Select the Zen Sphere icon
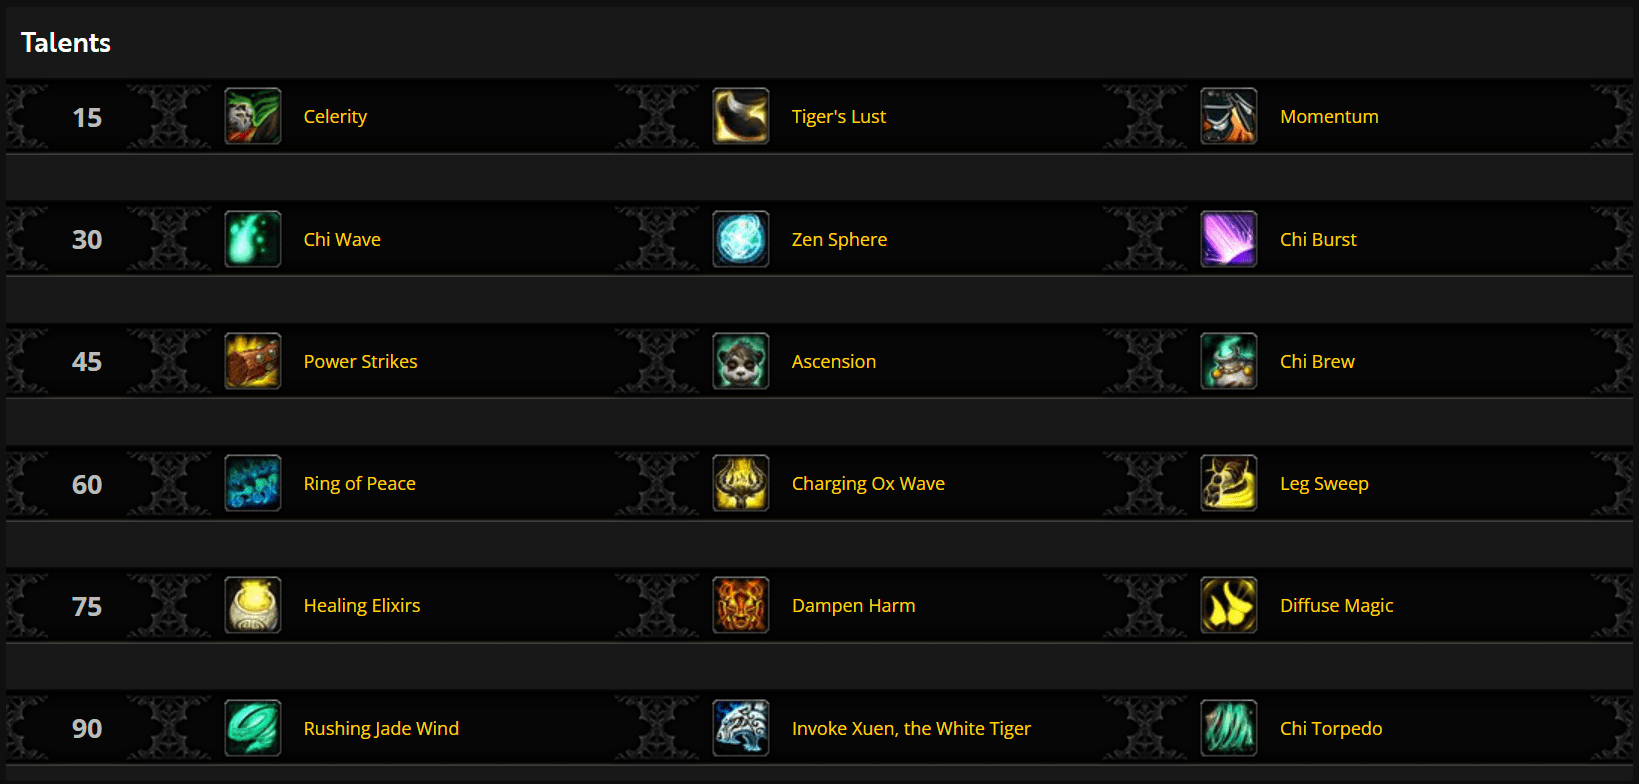This screenshot has width=1639, height=784. (740, 239)
